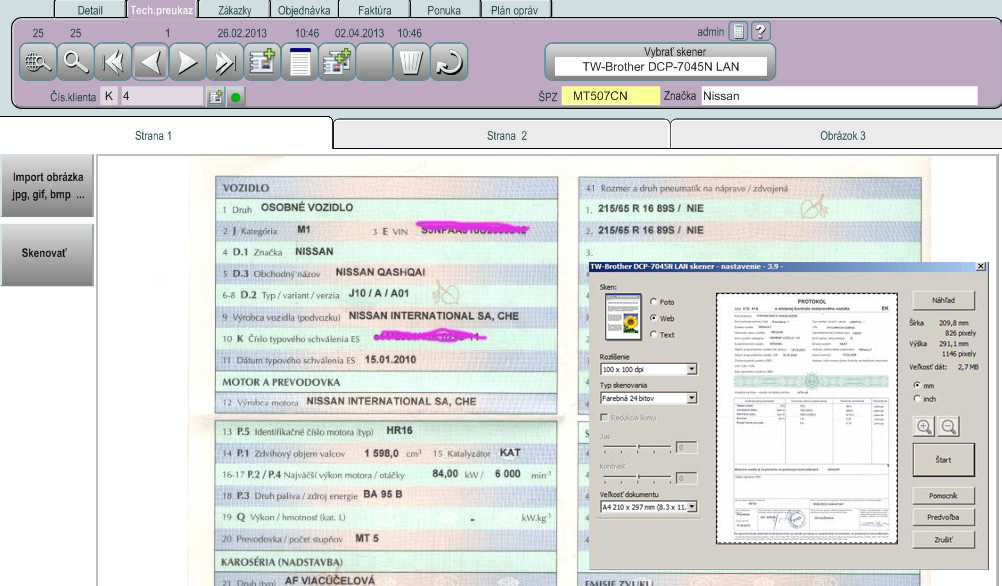Click the scanned PROTOKOL preview image
The width and height of the screenshot is (1002, 586).
pos(806,419)
